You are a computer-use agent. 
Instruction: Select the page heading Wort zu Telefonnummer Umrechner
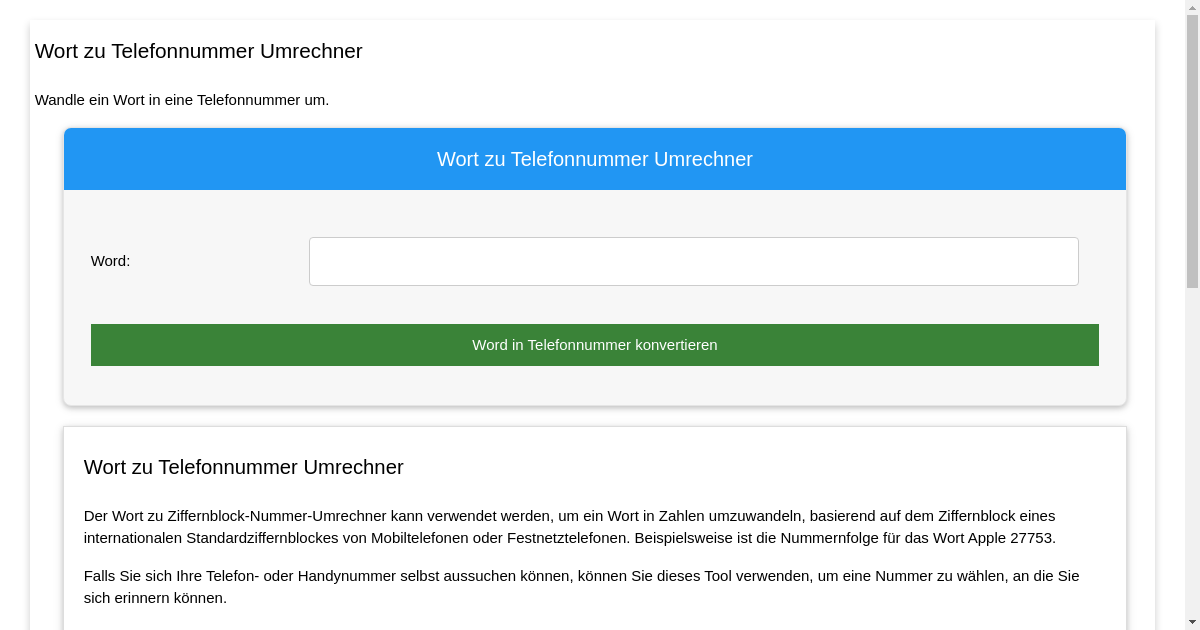click(x=198, y=51)
